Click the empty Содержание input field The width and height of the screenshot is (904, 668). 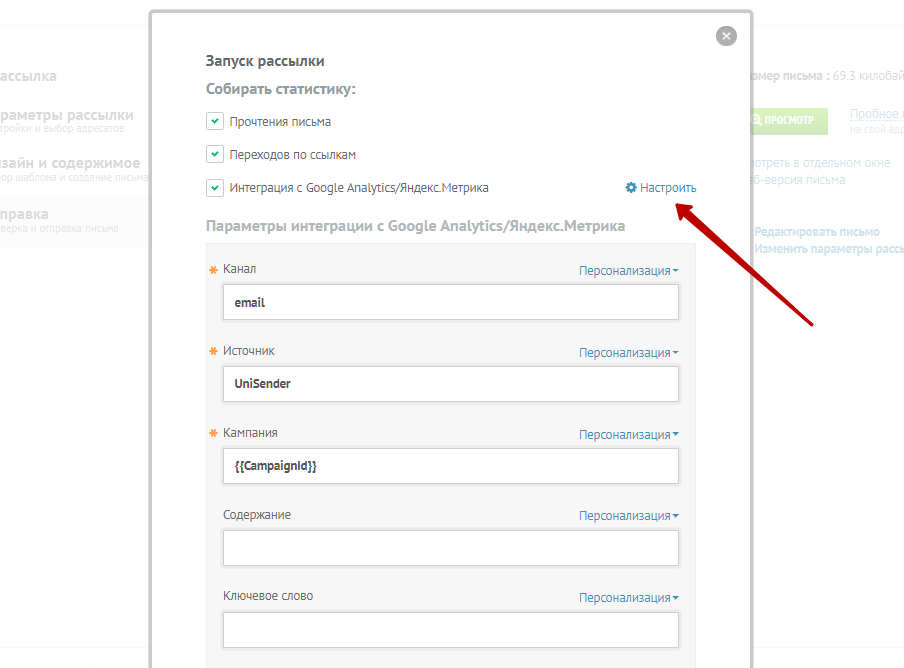click(451, 548)
